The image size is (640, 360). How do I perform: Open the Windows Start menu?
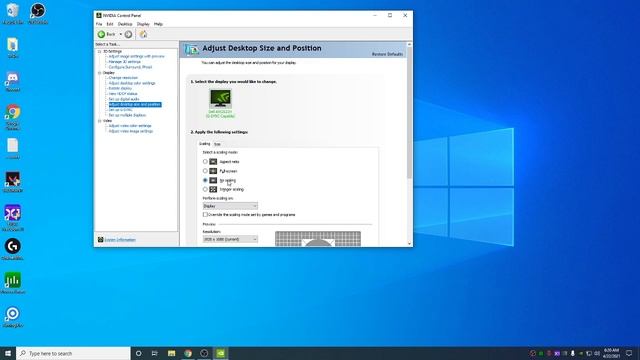8,353
